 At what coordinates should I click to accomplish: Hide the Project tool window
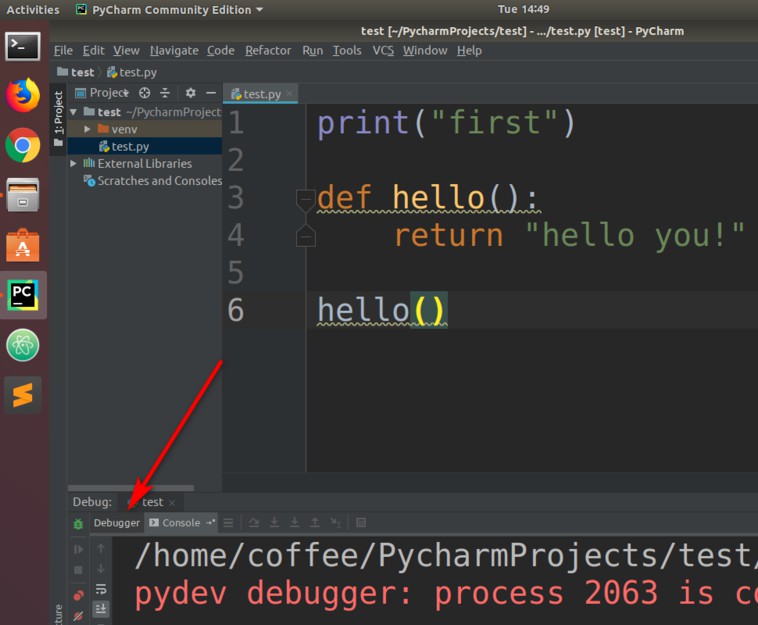[211, 93]
